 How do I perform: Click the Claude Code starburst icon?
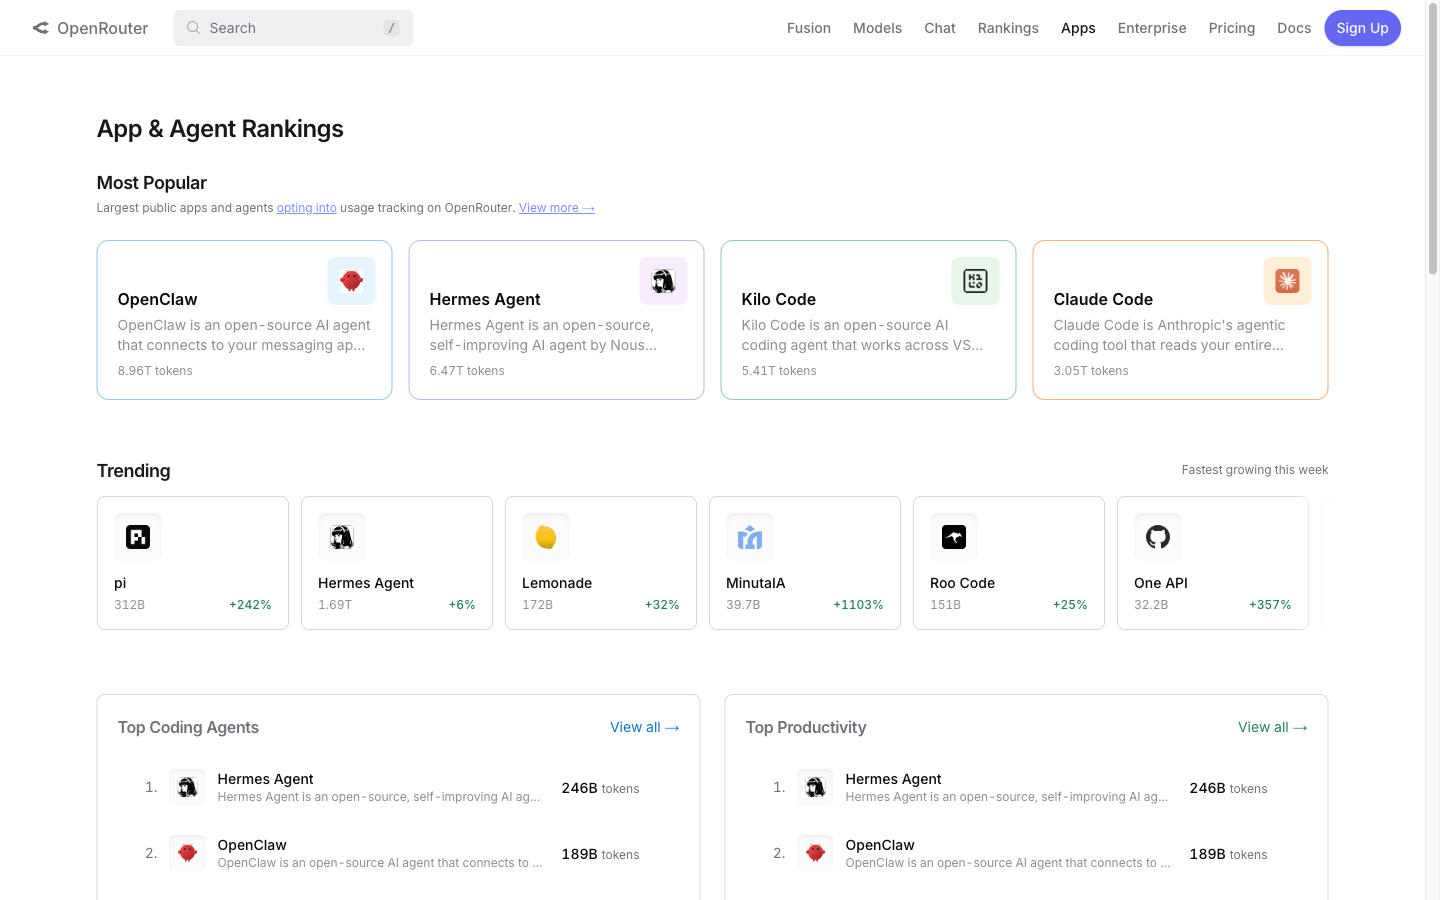pos(1287,281)
